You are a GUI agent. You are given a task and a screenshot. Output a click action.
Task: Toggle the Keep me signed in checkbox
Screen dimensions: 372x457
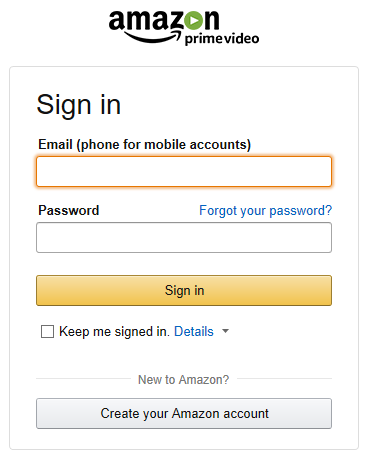(47, 332)
